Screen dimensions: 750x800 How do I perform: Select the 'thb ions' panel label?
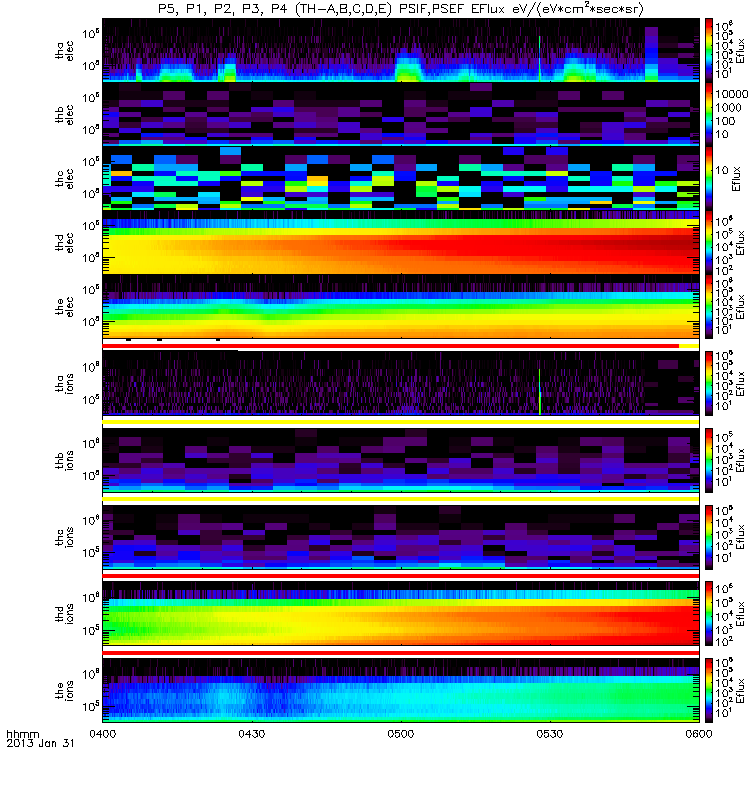[64, 460]
